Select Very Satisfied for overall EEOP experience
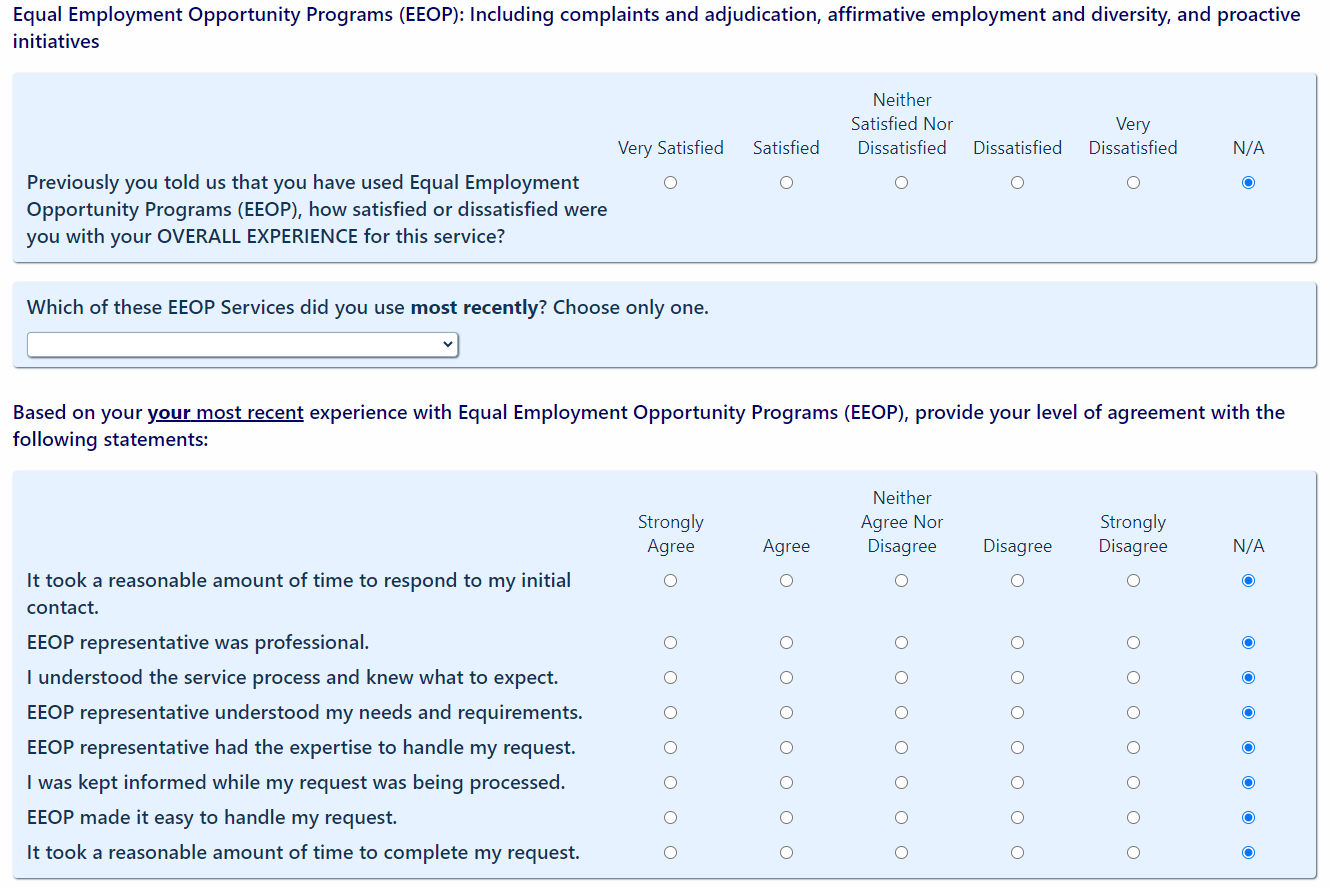 670,183
